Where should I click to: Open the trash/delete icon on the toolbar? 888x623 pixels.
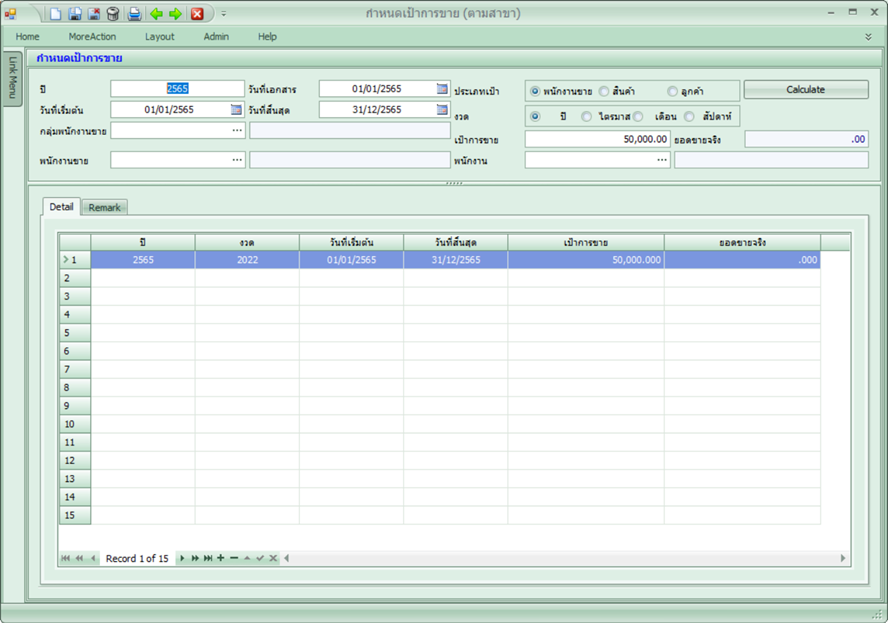tap(112, 13)
